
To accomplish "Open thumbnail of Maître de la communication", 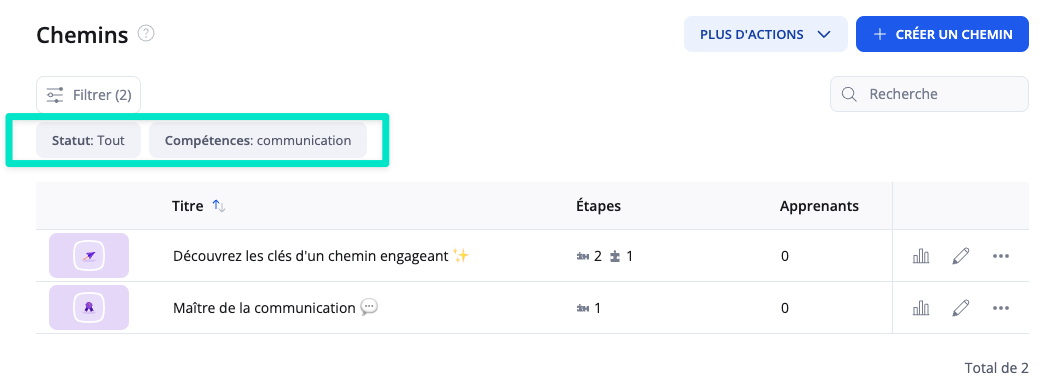I will pos(89,308).
